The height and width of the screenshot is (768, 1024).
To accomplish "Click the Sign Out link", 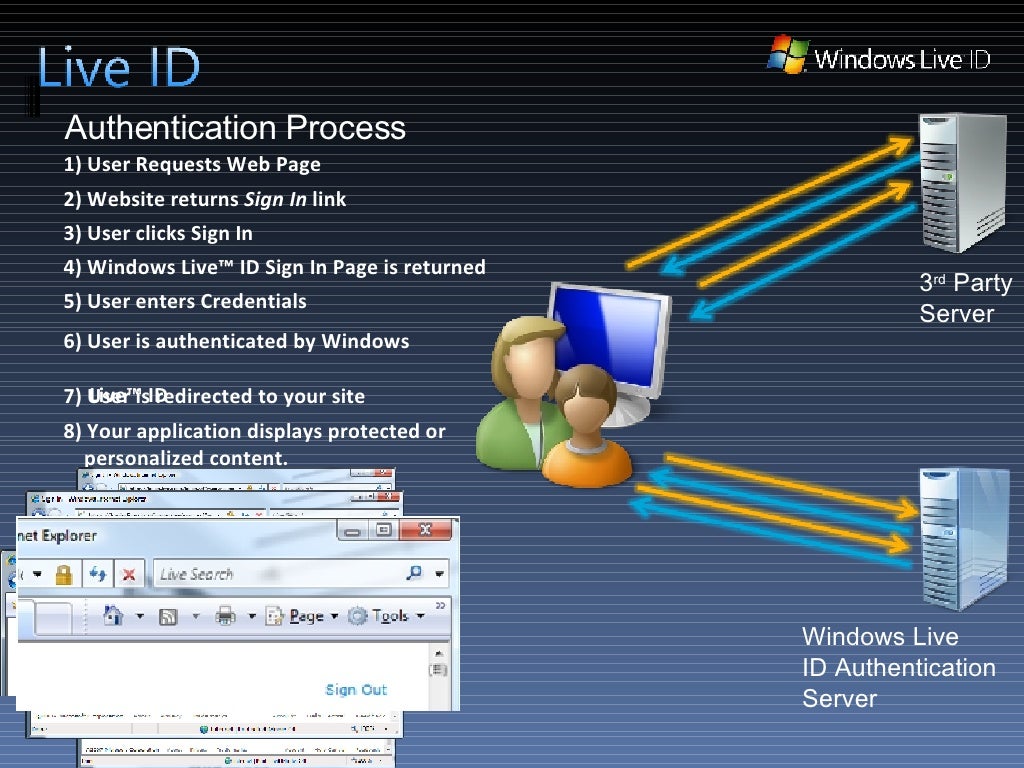I will coord(356,690).
